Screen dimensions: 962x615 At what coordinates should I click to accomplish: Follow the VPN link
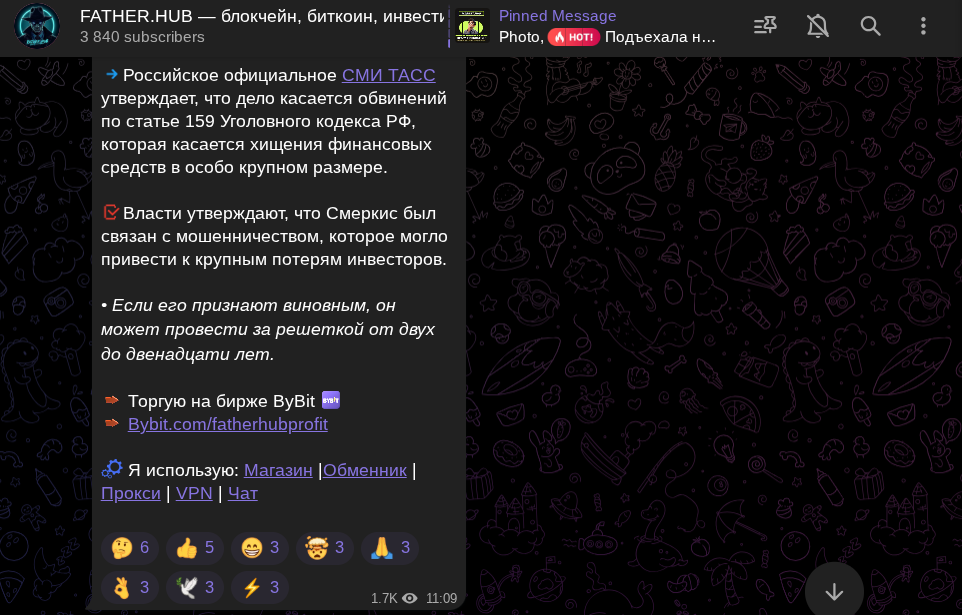[194, 493]
